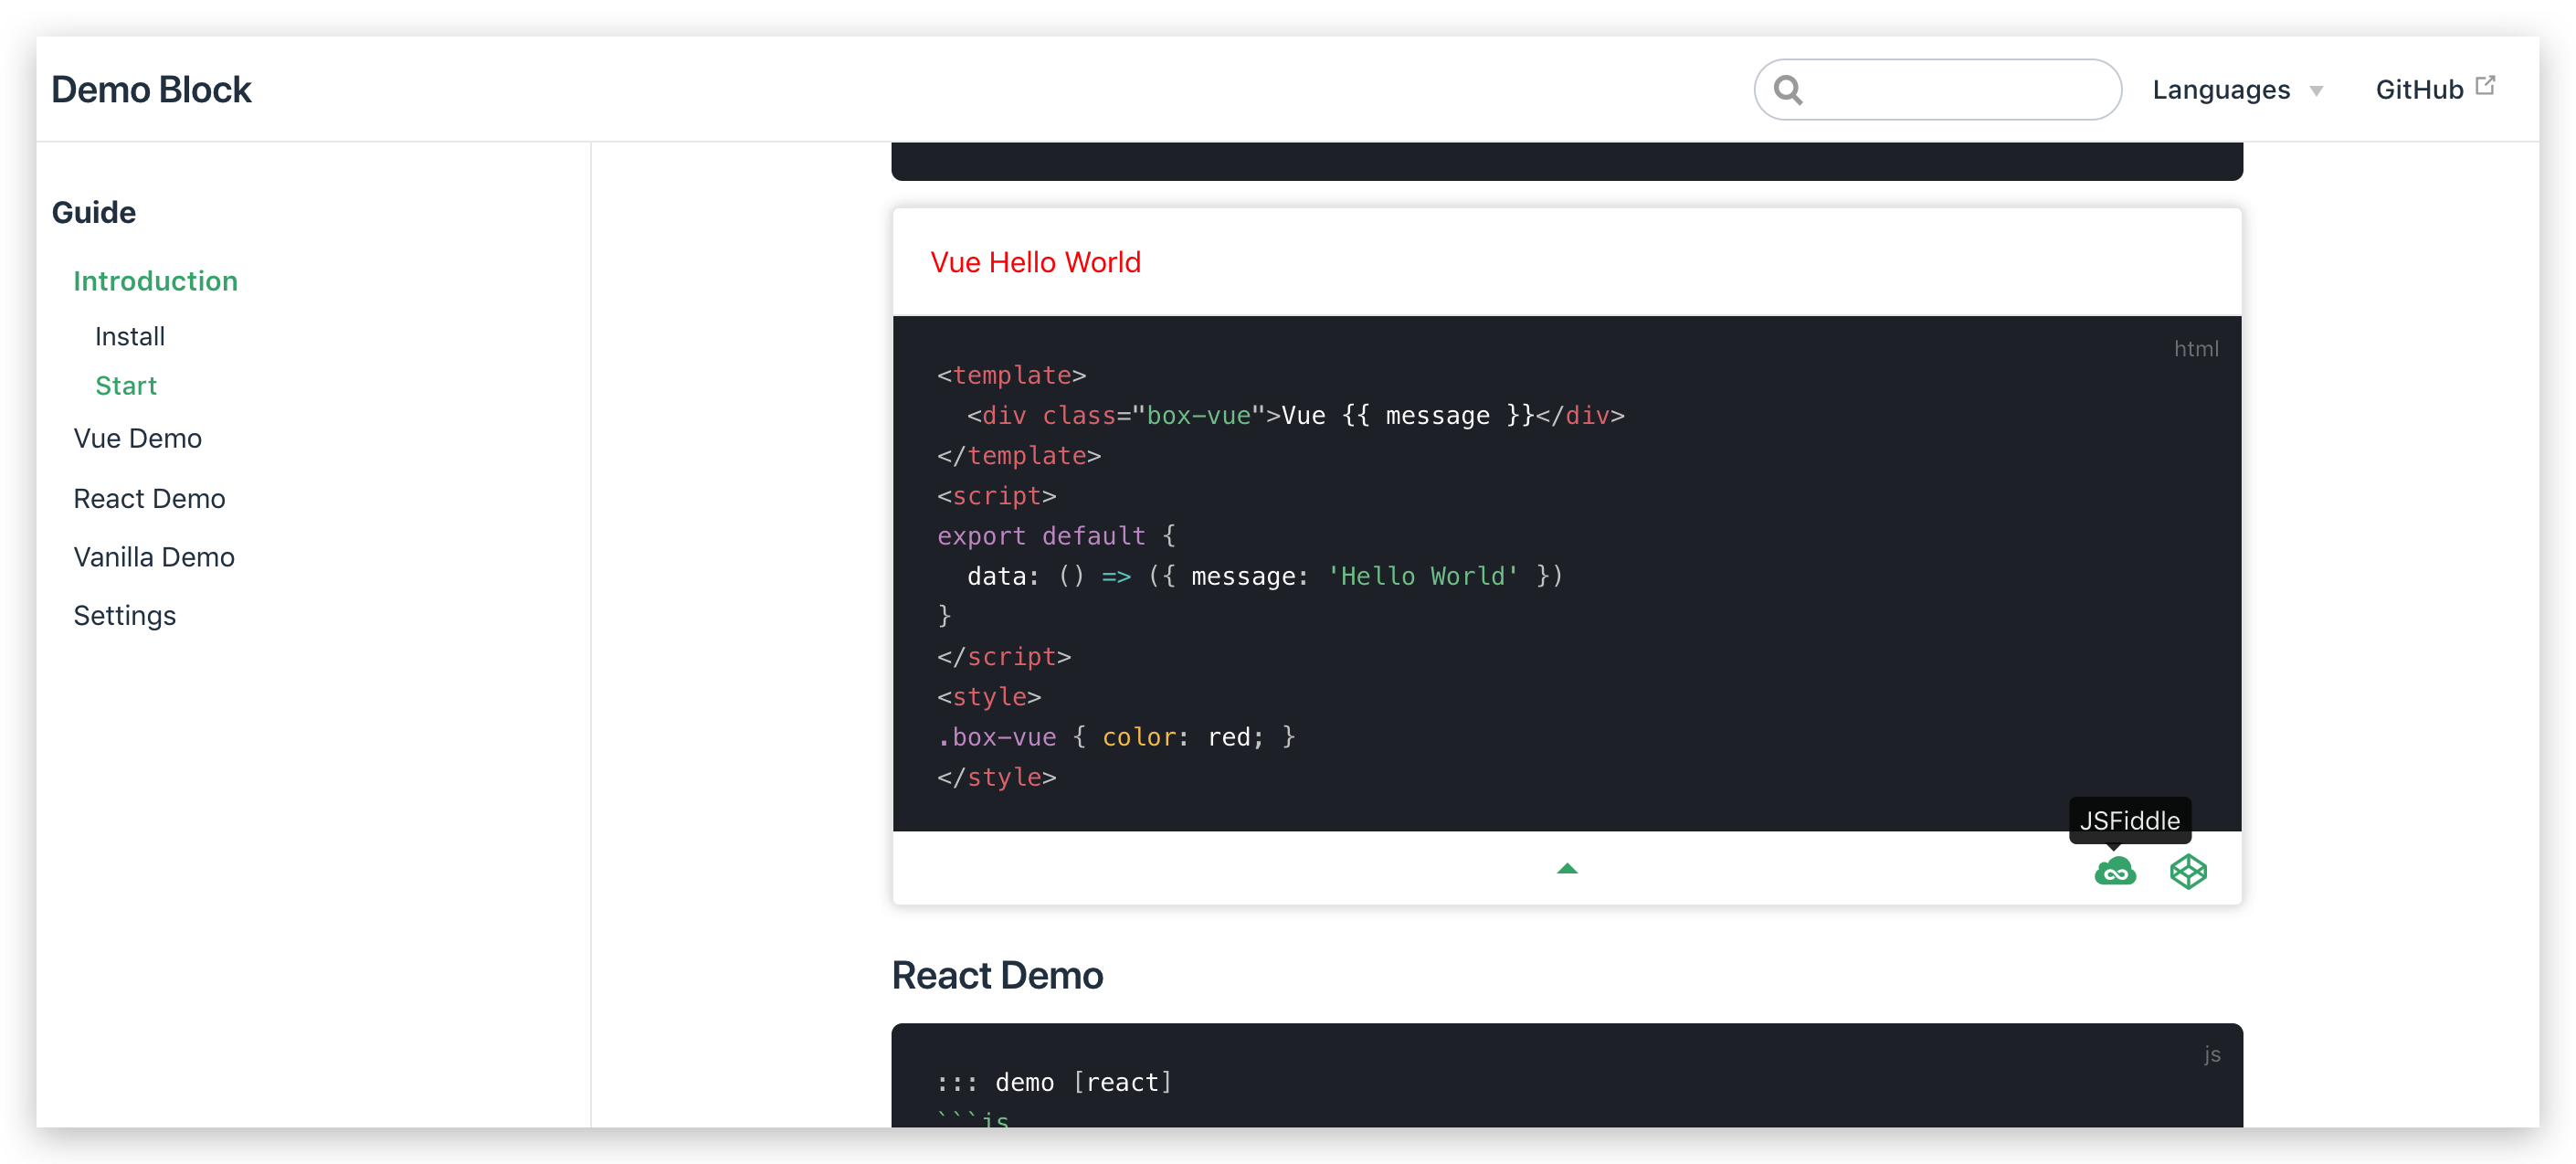Click the Demo Block site title
The width and height of the screenshot is (2576, 1164).
coord(151,90)
